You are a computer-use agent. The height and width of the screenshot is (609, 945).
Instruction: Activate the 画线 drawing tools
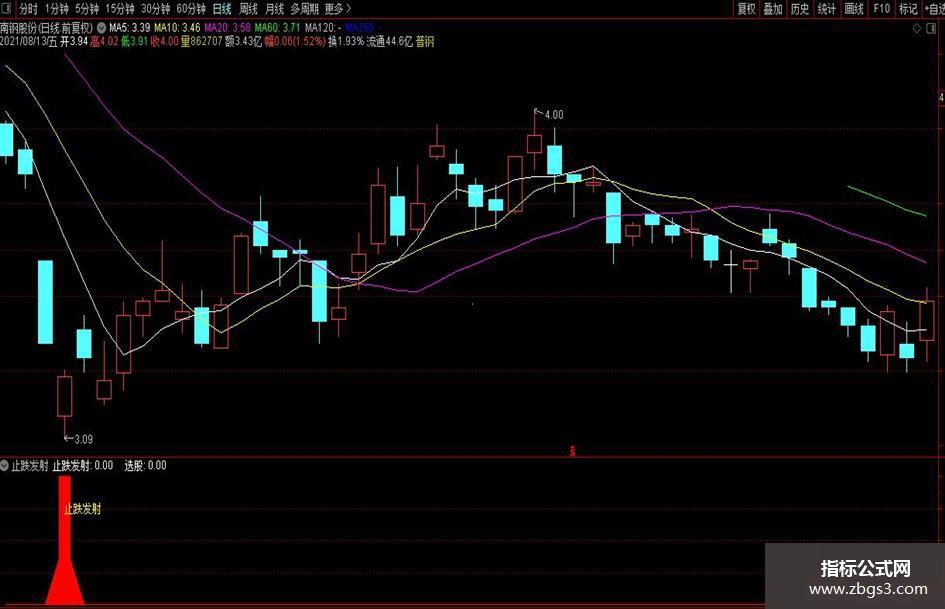pos(854,8)
